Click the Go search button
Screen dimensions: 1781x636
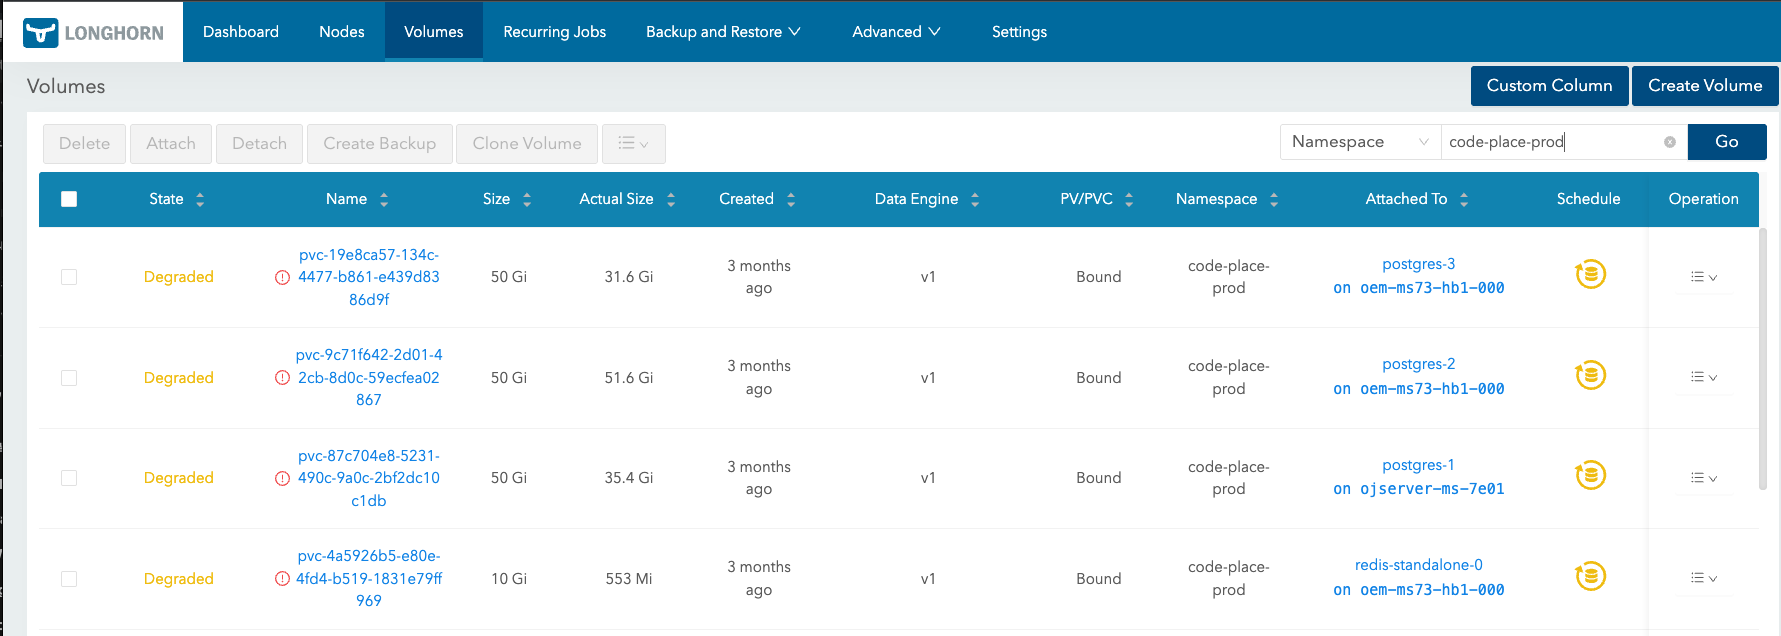pyautogui.click(x=1727, y=142)
